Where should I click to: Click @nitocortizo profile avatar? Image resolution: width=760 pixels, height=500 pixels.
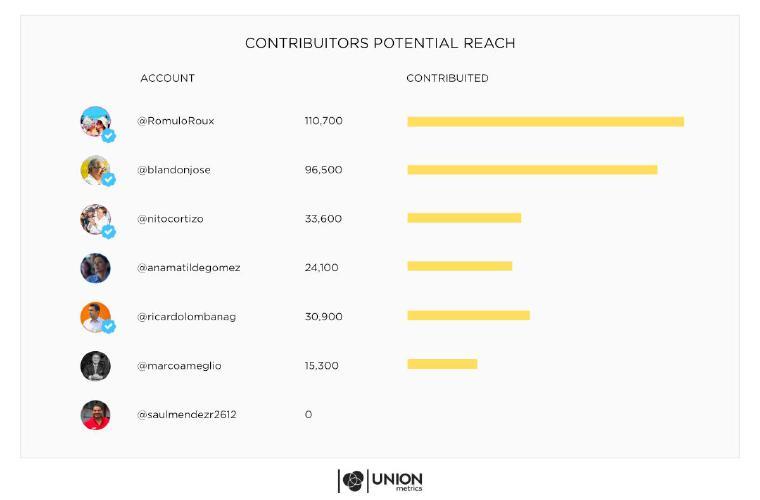(96, 220)
